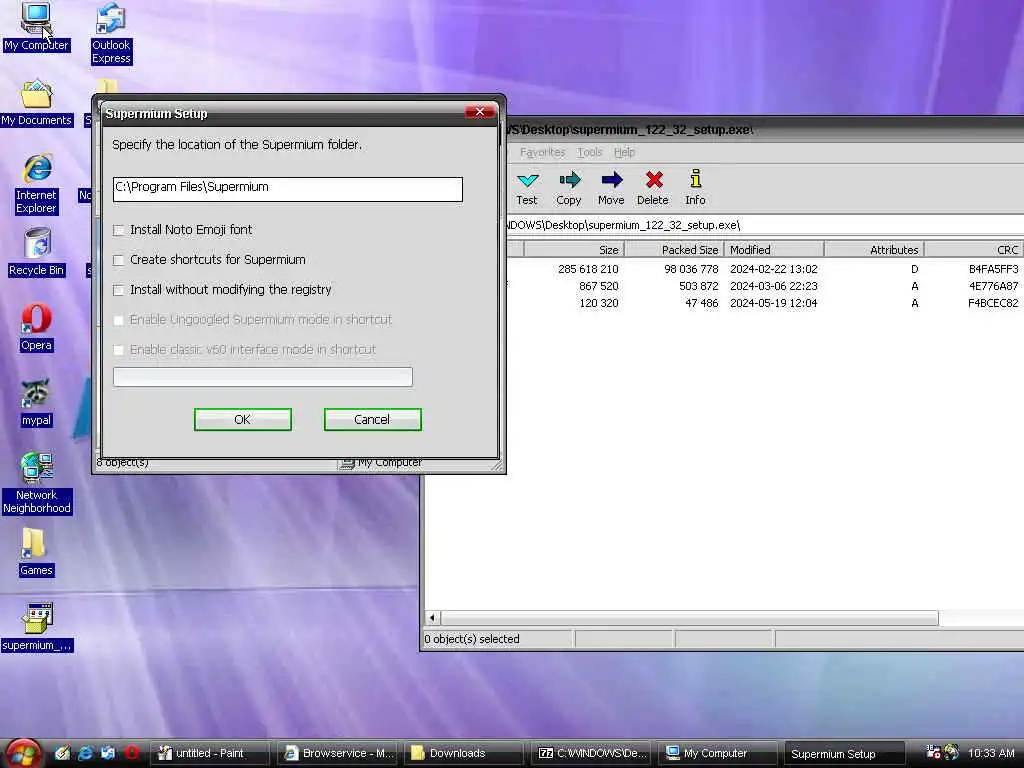Select the row with size 867 520
1024x768 pixels.
pyautogui.click(x=764, y=286)
